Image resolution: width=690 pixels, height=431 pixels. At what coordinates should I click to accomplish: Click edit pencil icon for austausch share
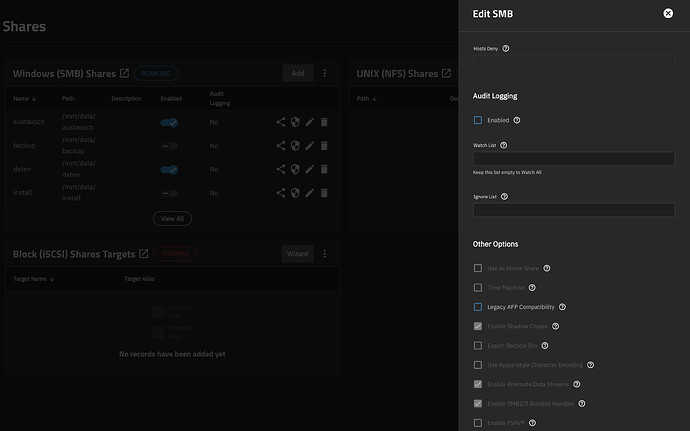pyautogui.click(x=309, y=122)
